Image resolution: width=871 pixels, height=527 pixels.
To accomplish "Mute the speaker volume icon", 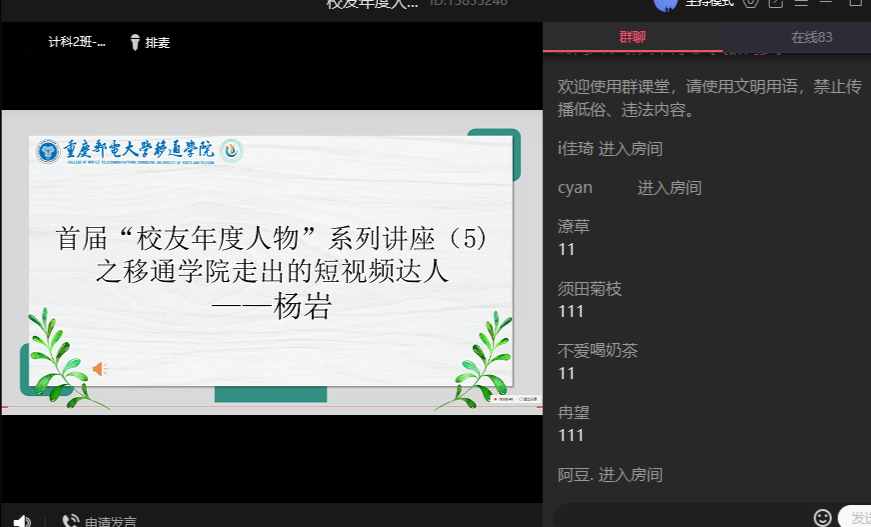I will (22, 521).
